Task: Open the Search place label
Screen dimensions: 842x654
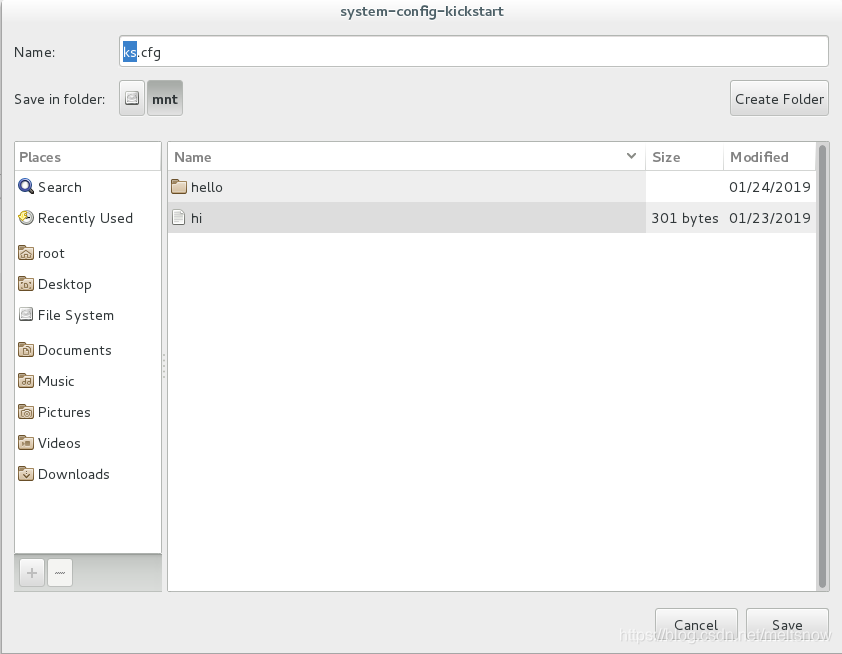Action: tap(60, 187)
